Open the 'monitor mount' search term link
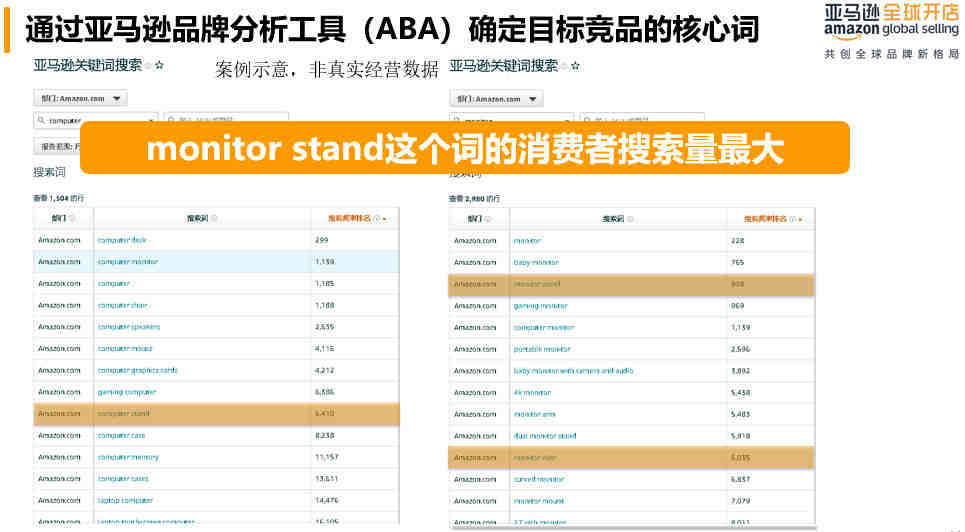 [x=539, y=501]
